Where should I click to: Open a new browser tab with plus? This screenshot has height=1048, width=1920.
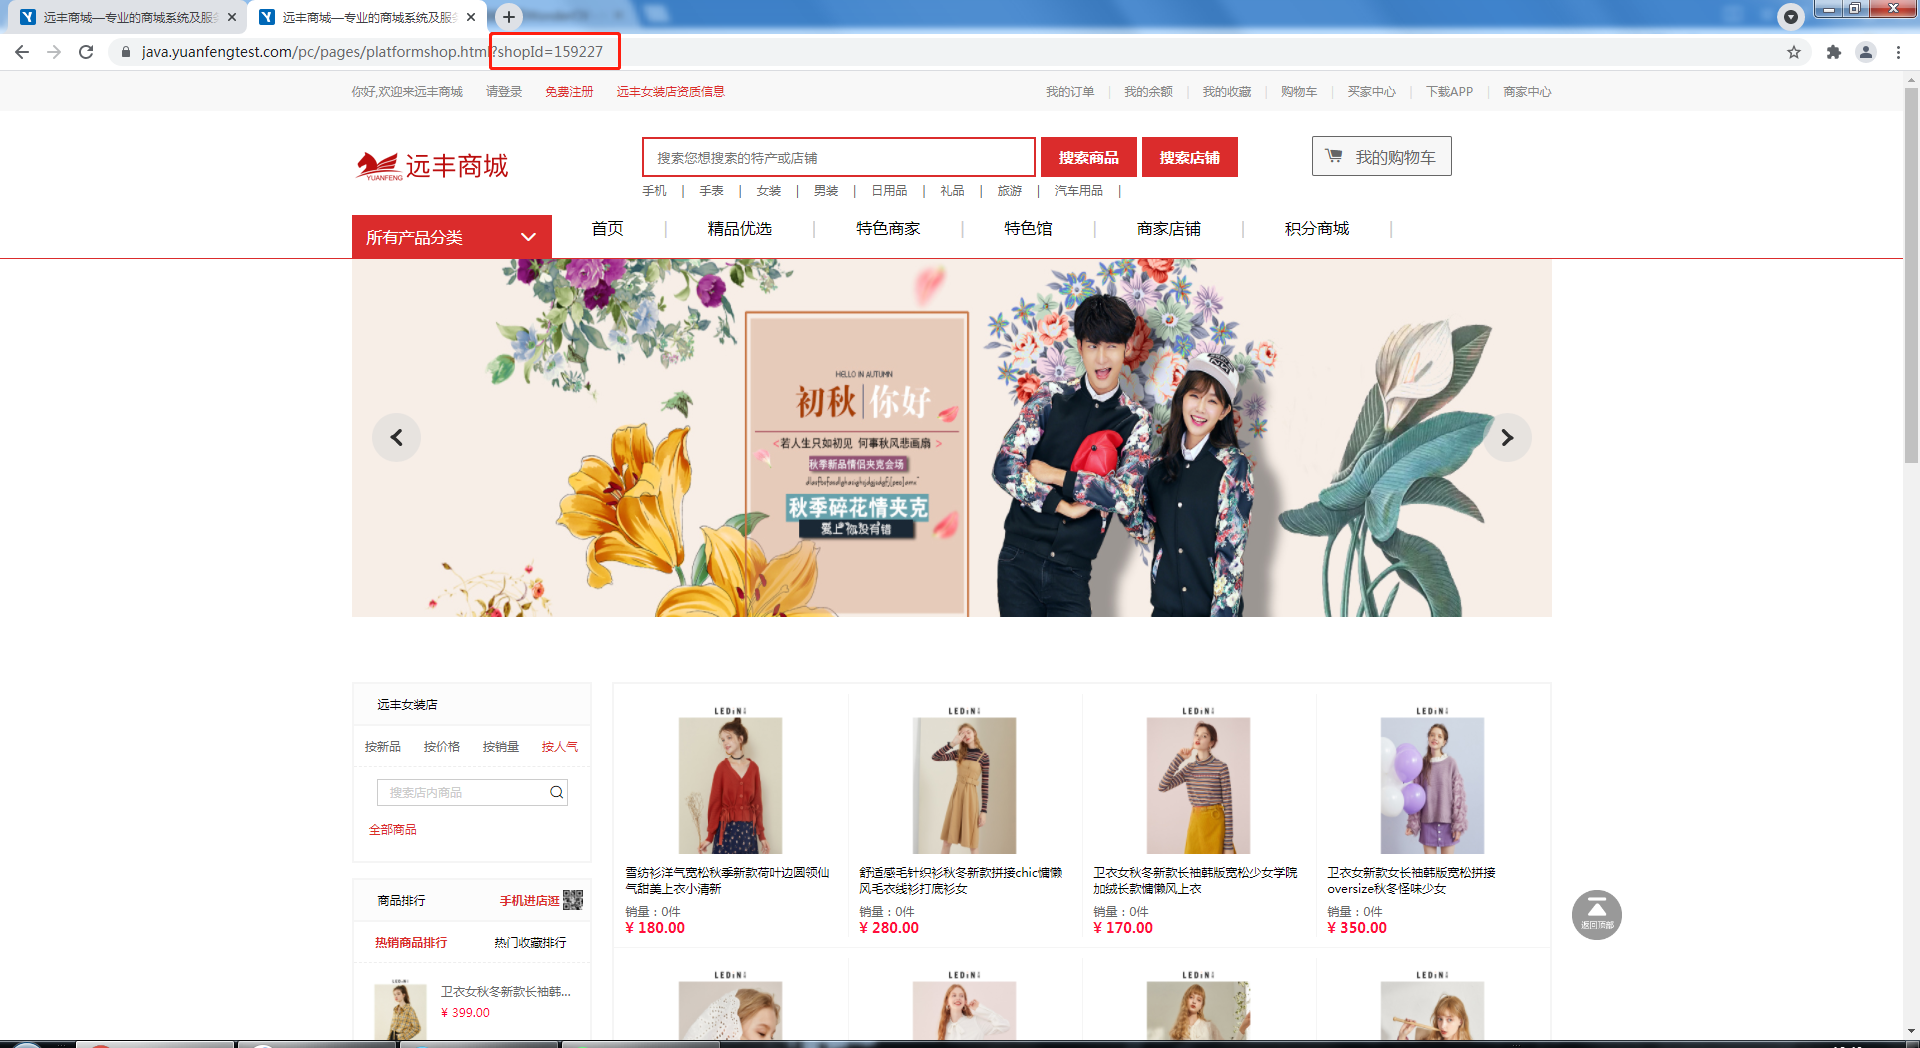point(509,17)
